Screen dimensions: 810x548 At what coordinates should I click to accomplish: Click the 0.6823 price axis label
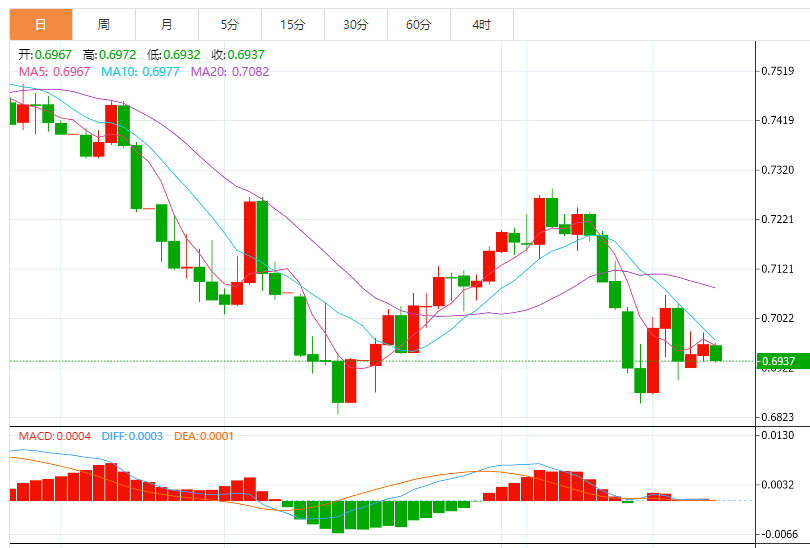click(778, 417)
